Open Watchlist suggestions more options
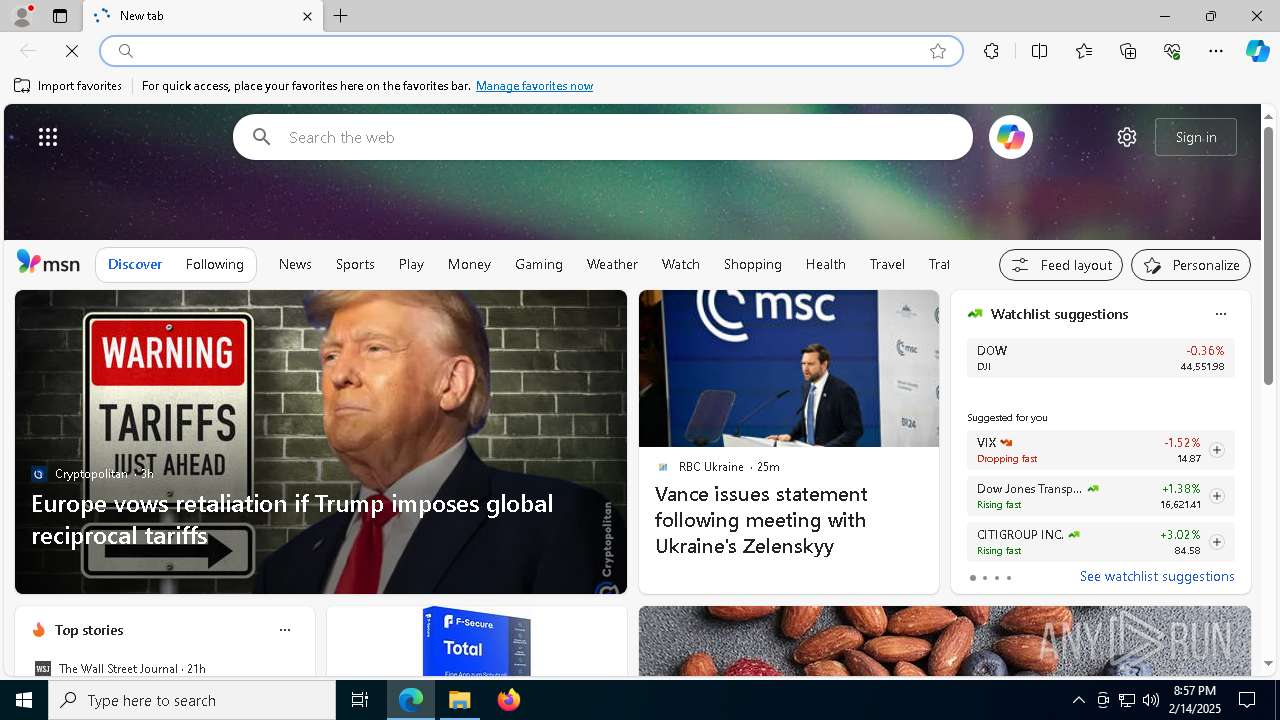Viewport: 1280px width, 720px height. (1221, 314)
